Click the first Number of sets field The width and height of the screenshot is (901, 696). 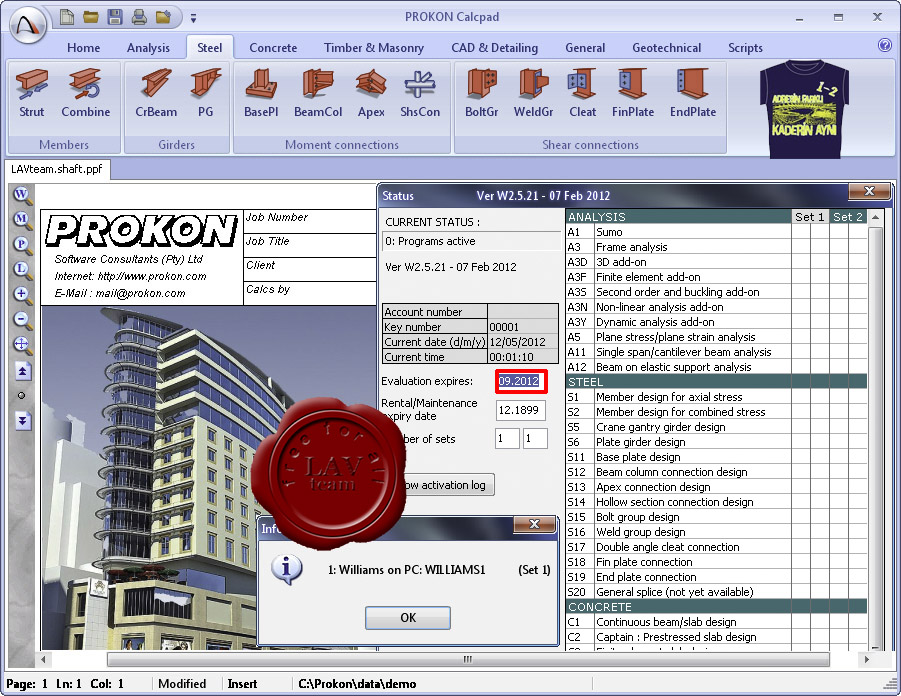[507, 439]
